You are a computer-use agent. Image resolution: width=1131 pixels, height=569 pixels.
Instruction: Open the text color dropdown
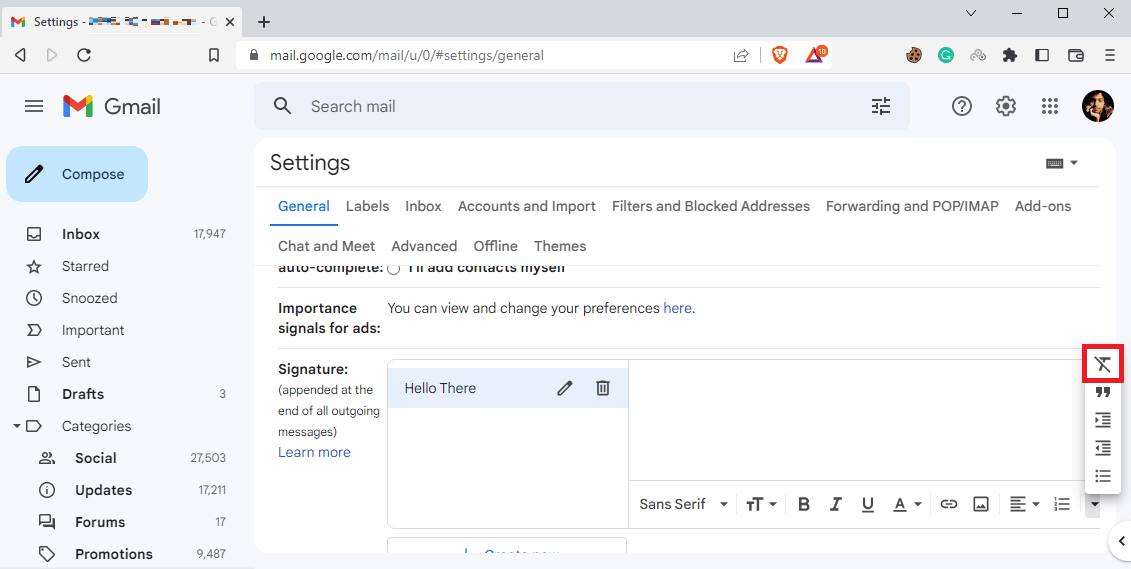pyautogui.click(x=907, y=504)
